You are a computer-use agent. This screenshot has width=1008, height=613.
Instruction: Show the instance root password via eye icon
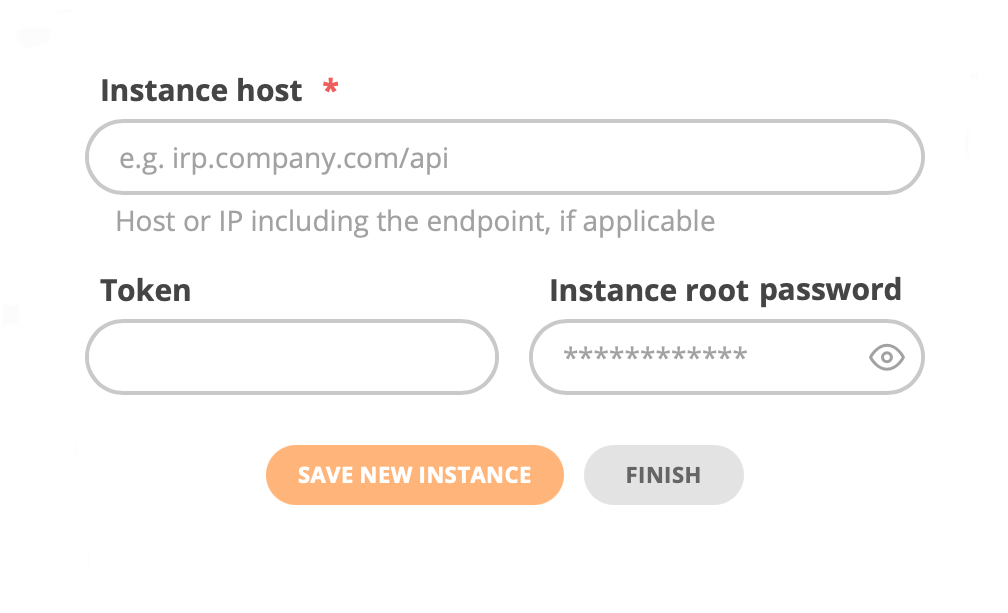click(886, 357)
